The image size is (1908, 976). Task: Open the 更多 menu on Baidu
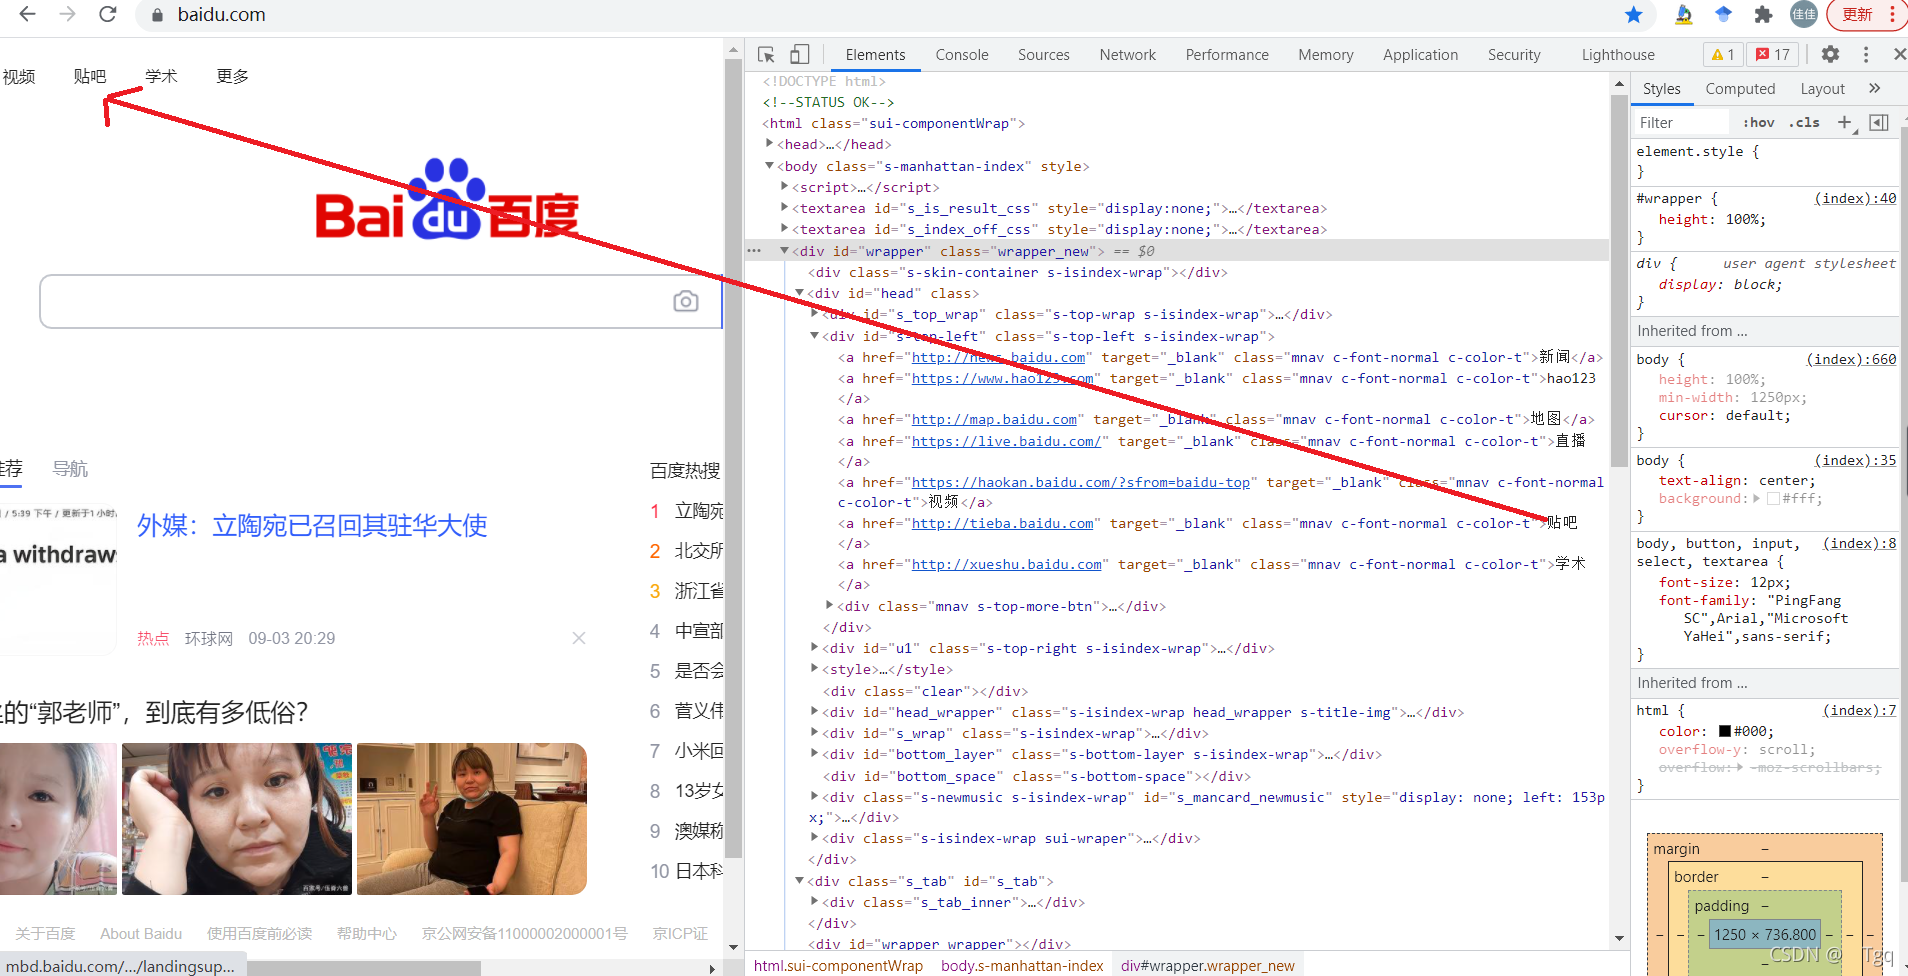point(233,76)
